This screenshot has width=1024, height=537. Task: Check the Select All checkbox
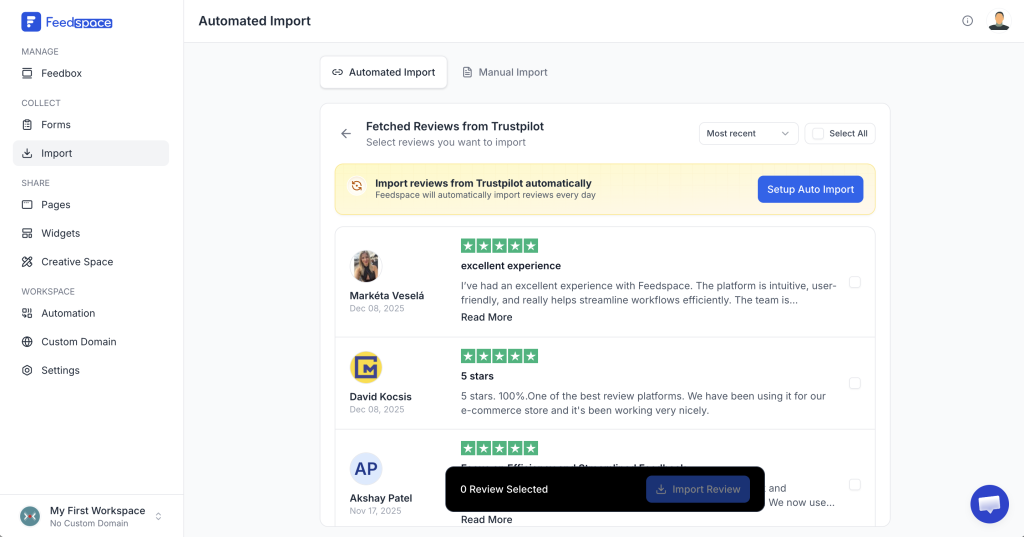point(818,133)
